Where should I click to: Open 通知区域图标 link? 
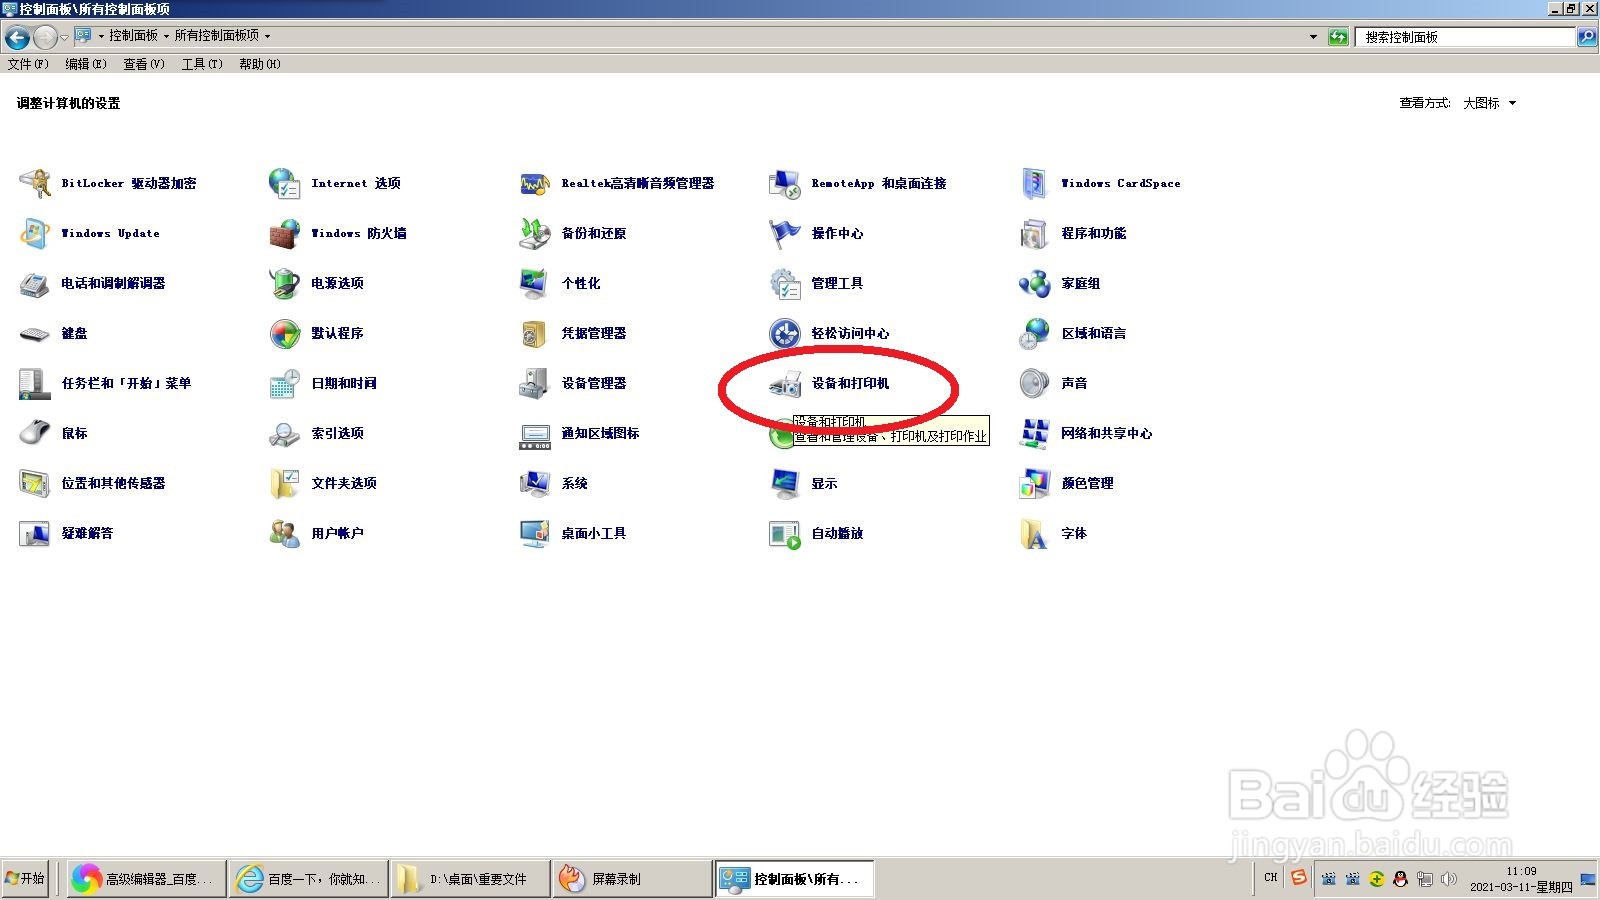click(600, 433)
